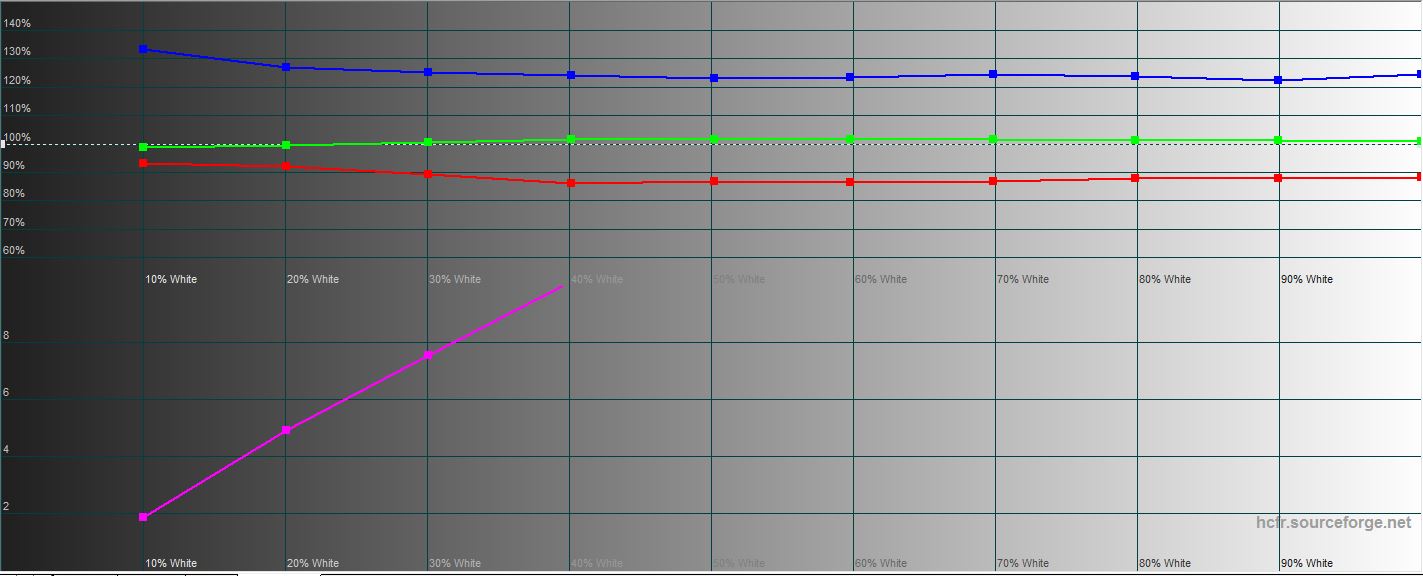This screenshot has height=576, width=1423.
Task: Pick the red marker at 30% White
Action: [428, 174]
